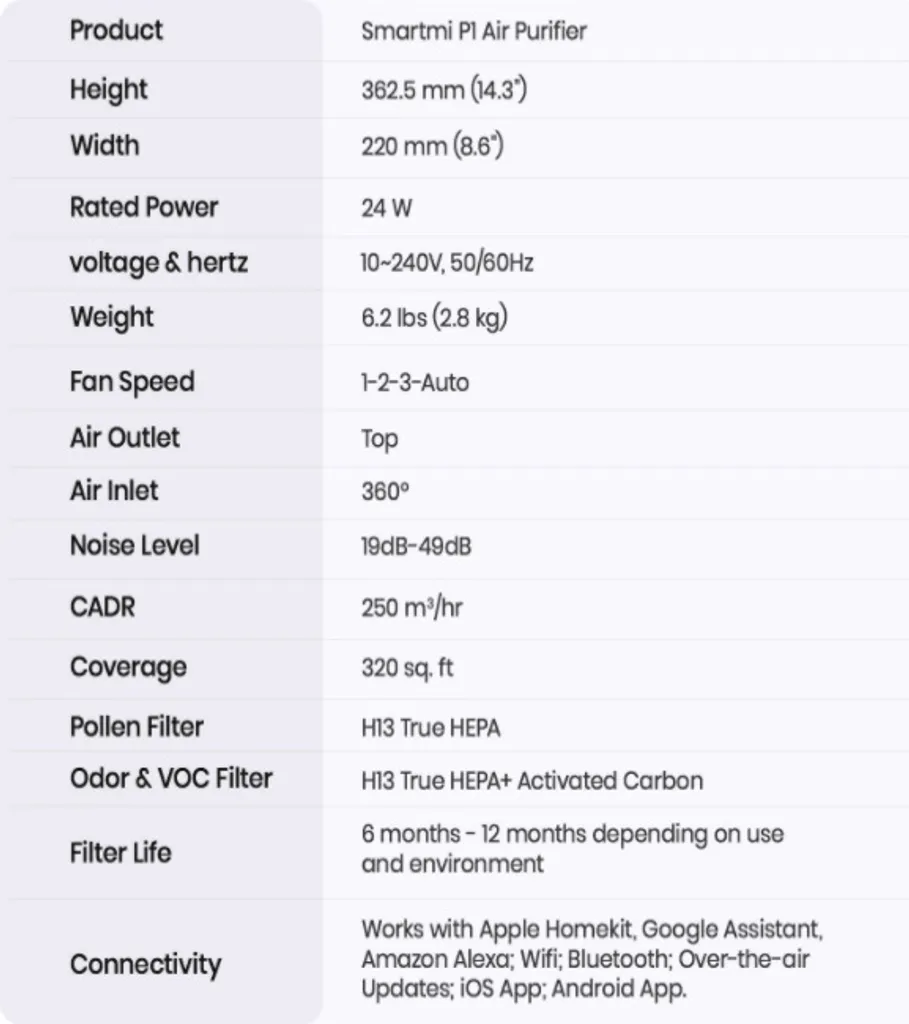
Task: Select the Filter Life label
Action: (121, 853)
